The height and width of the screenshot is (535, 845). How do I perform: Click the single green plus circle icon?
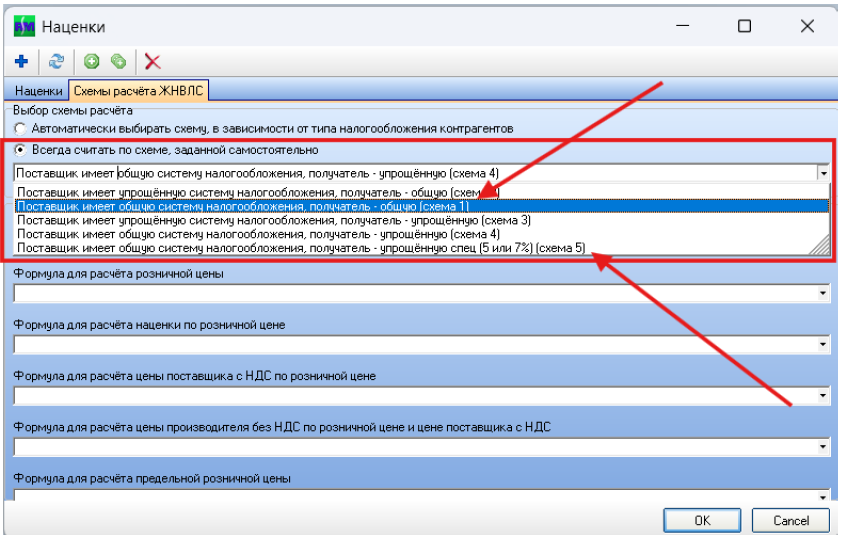coord(91,62)
